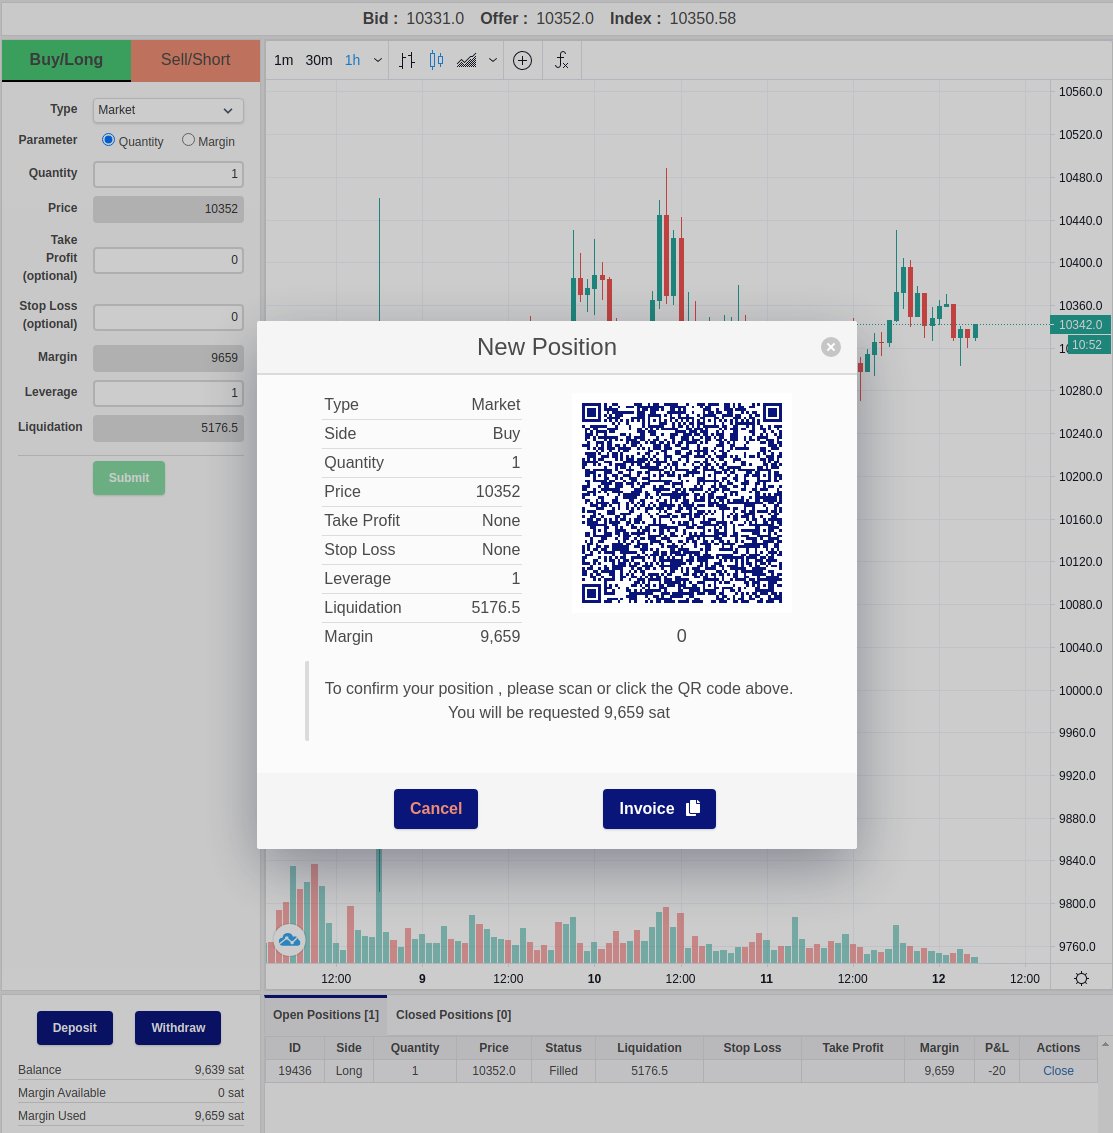Focus the Leverage input field

coord(168,393)
